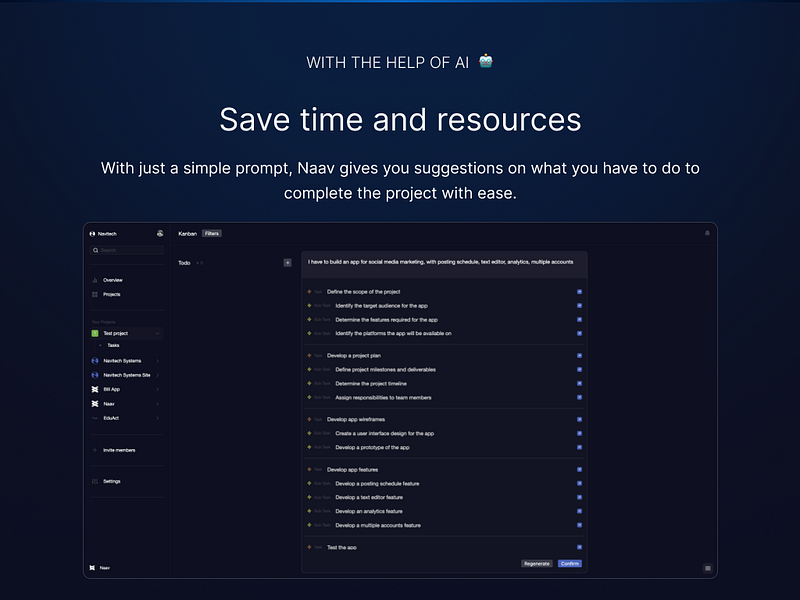
Task: Click the Projects grid icon
Action: (94, 294)
